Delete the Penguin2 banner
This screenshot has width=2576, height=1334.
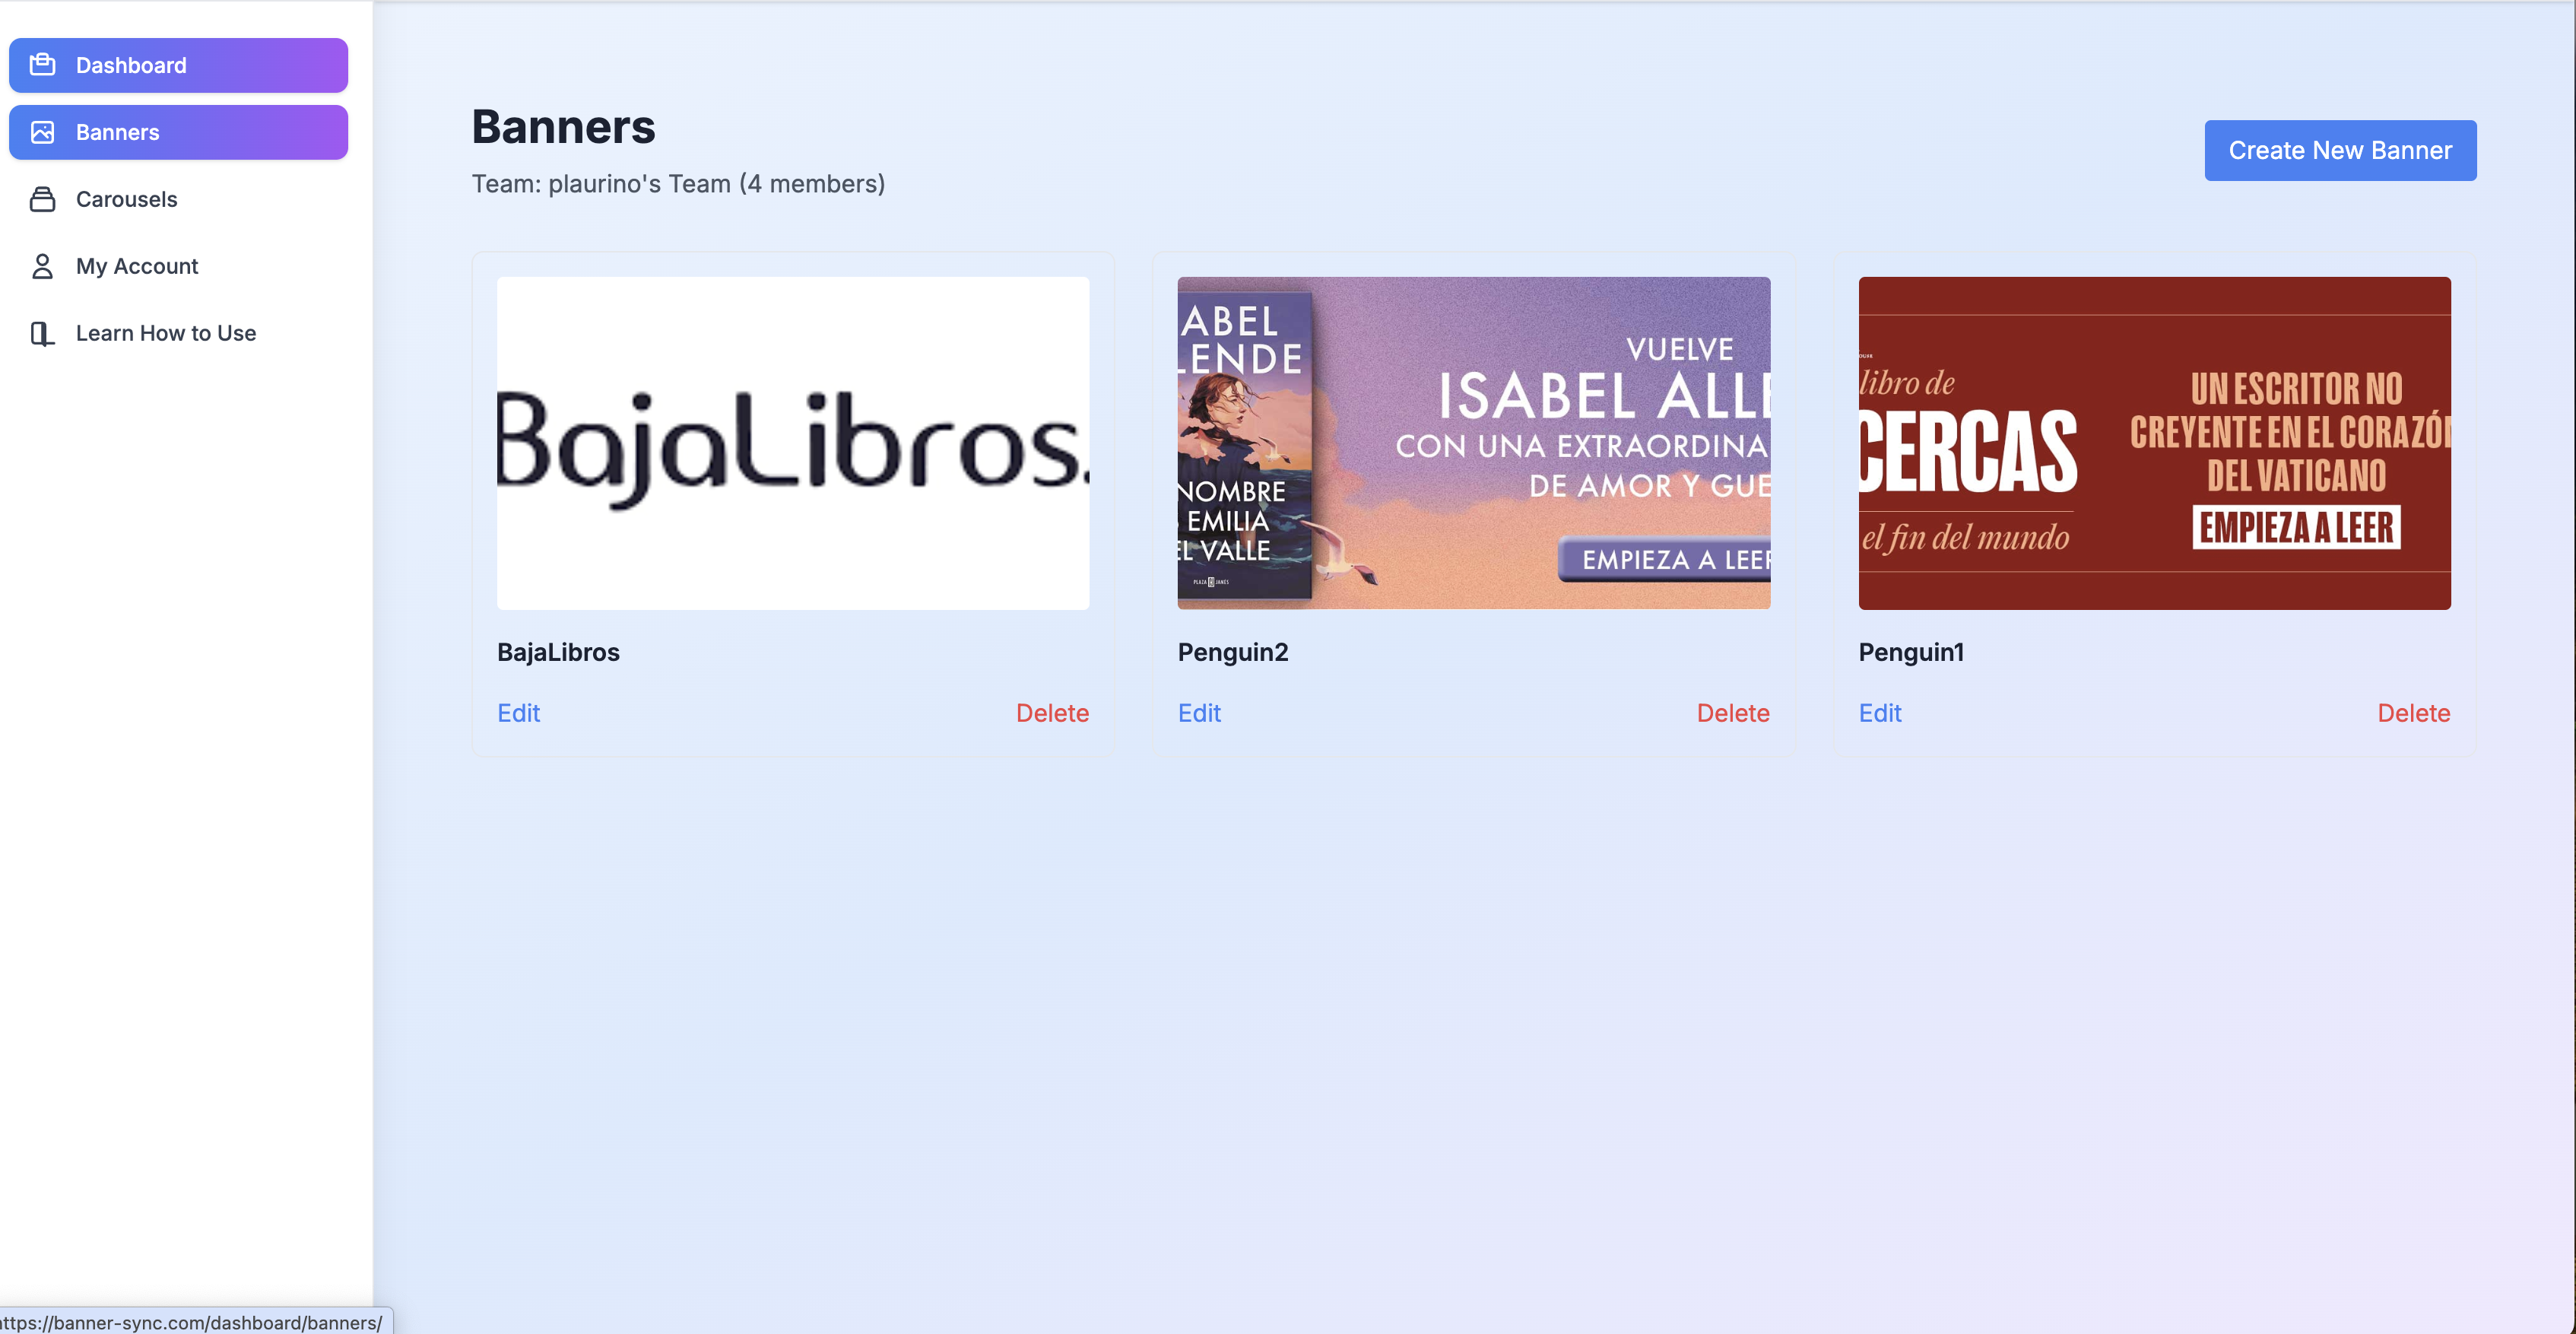tap(1733, 713)
